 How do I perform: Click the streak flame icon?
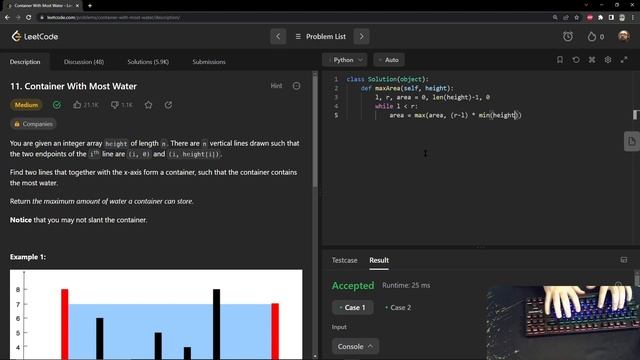(592, 36)
